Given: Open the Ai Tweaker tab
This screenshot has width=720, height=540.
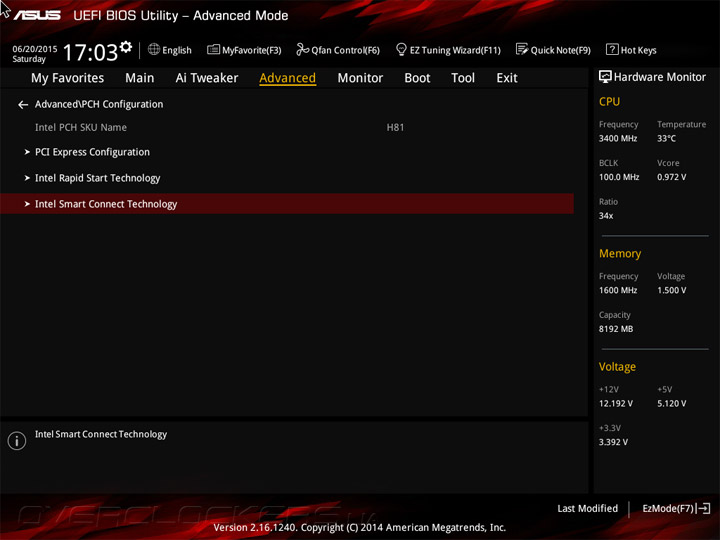Looking at the screenshot, I should [x=207, y=78].
